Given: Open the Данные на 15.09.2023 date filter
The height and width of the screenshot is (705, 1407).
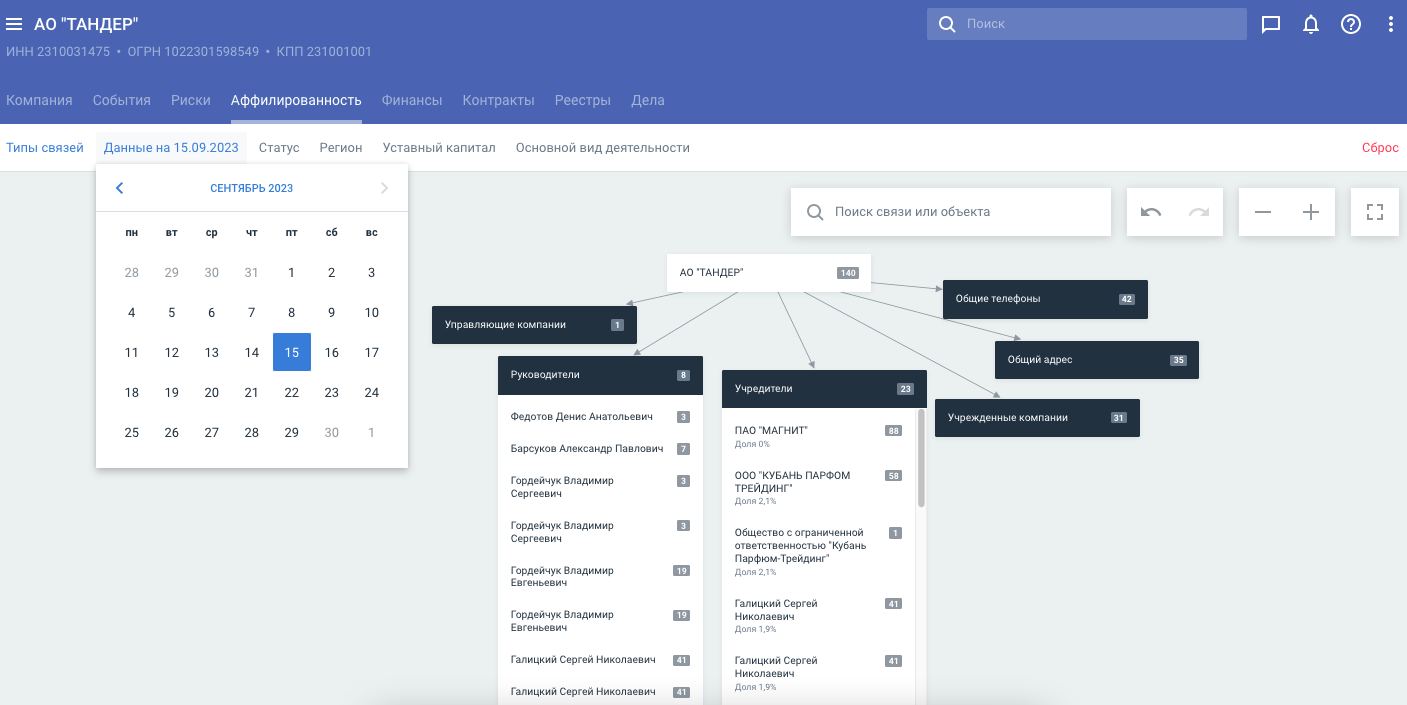Looking at the screenshot, I should point(171,148).
